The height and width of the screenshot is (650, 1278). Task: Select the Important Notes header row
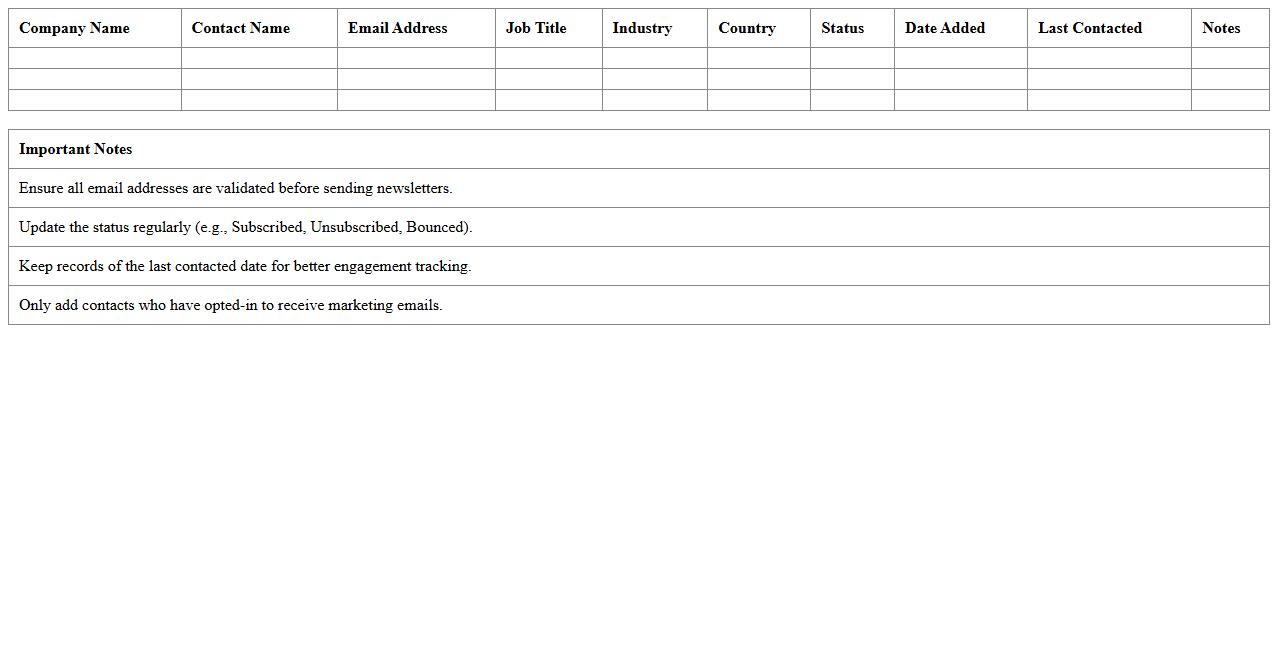click(638, 148)
